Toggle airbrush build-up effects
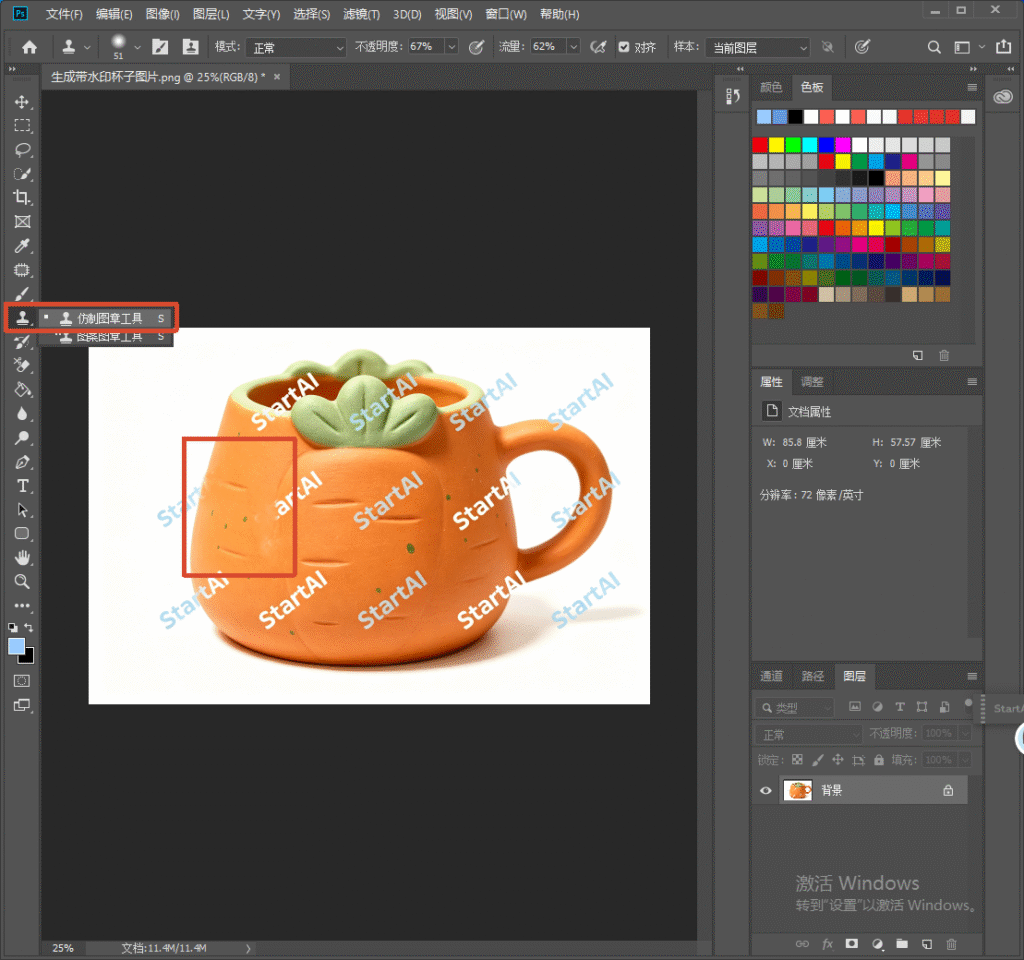 click(x=598, y=47)
